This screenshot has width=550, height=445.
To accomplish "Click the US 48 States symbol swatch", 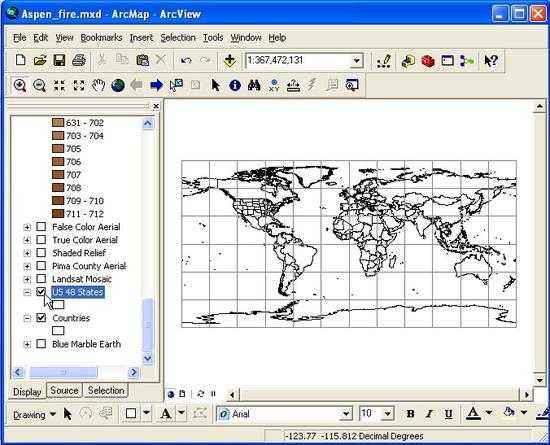I will coord(58,304).
